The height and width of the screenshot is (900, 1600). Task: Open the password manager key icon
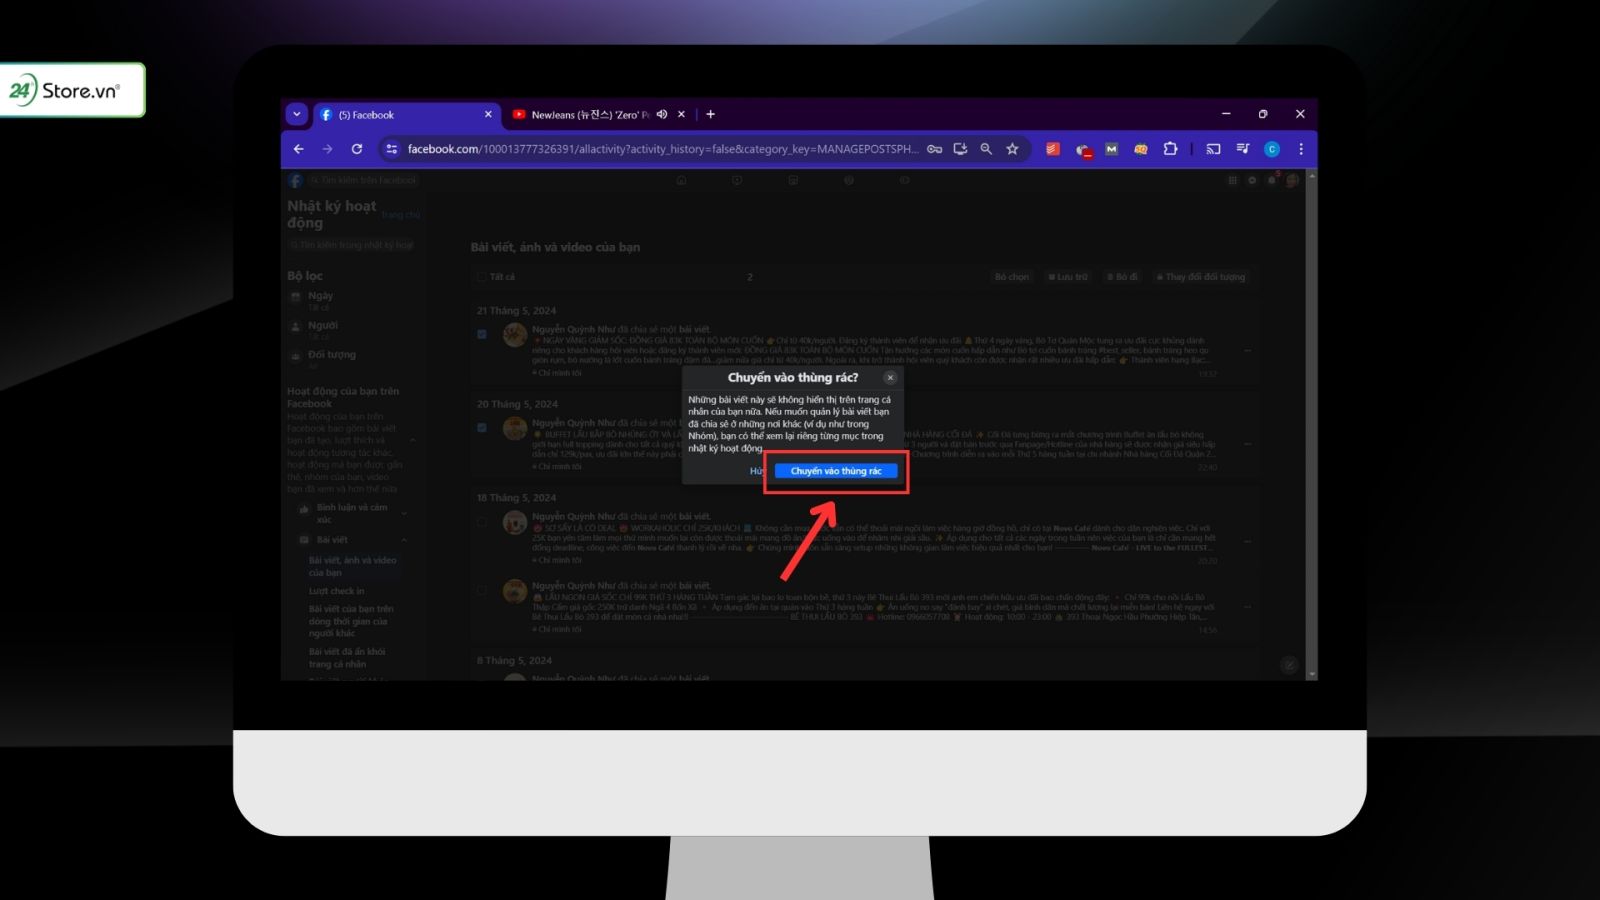(934, 149)
